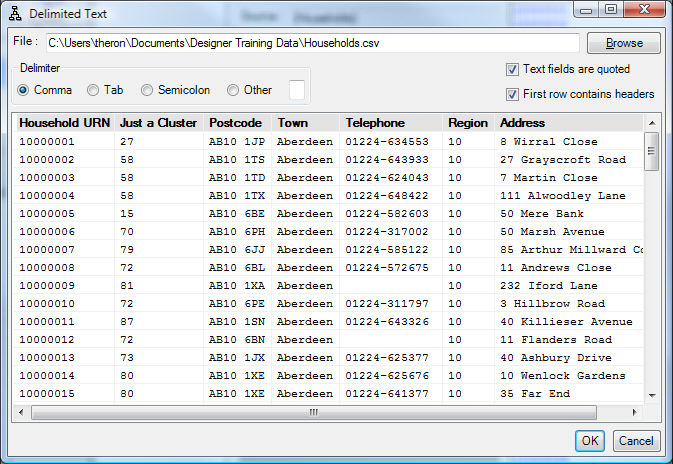This screenshot has width=673, height=464.
Task: Select cell 10000005 in Household URN
Action: tap(47, 214)
